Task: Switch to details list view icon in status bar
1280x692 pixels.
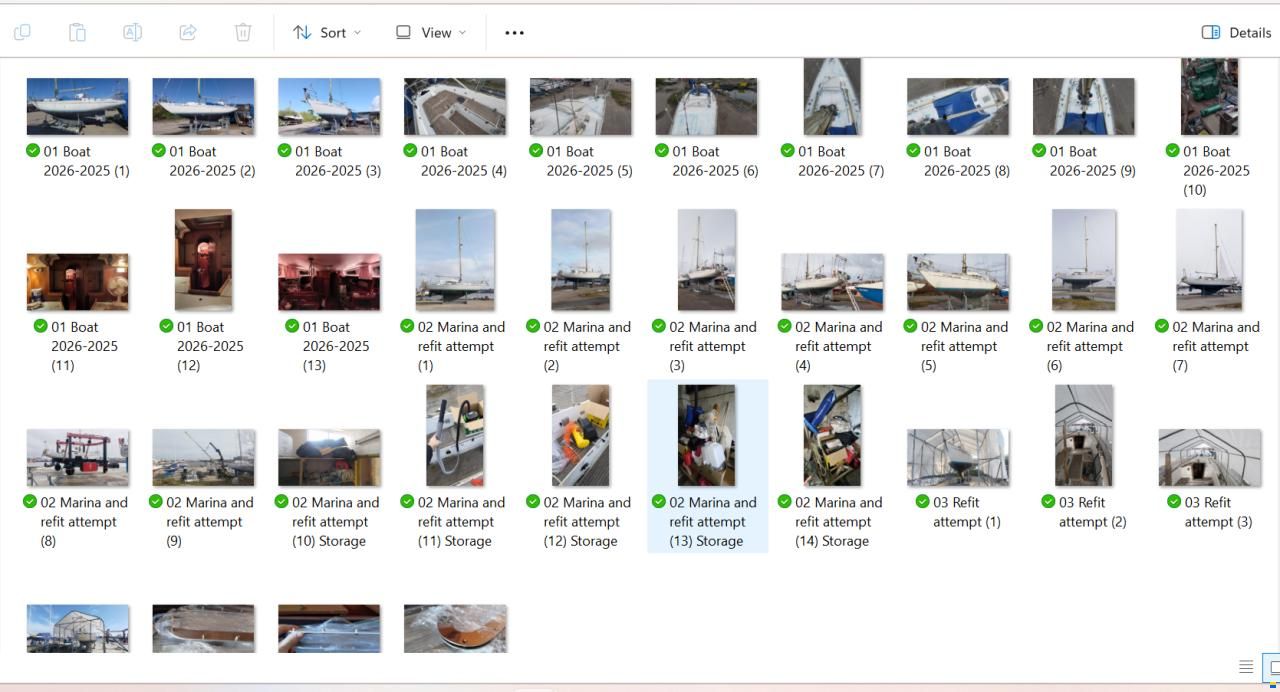Action: coord(1246,667)
